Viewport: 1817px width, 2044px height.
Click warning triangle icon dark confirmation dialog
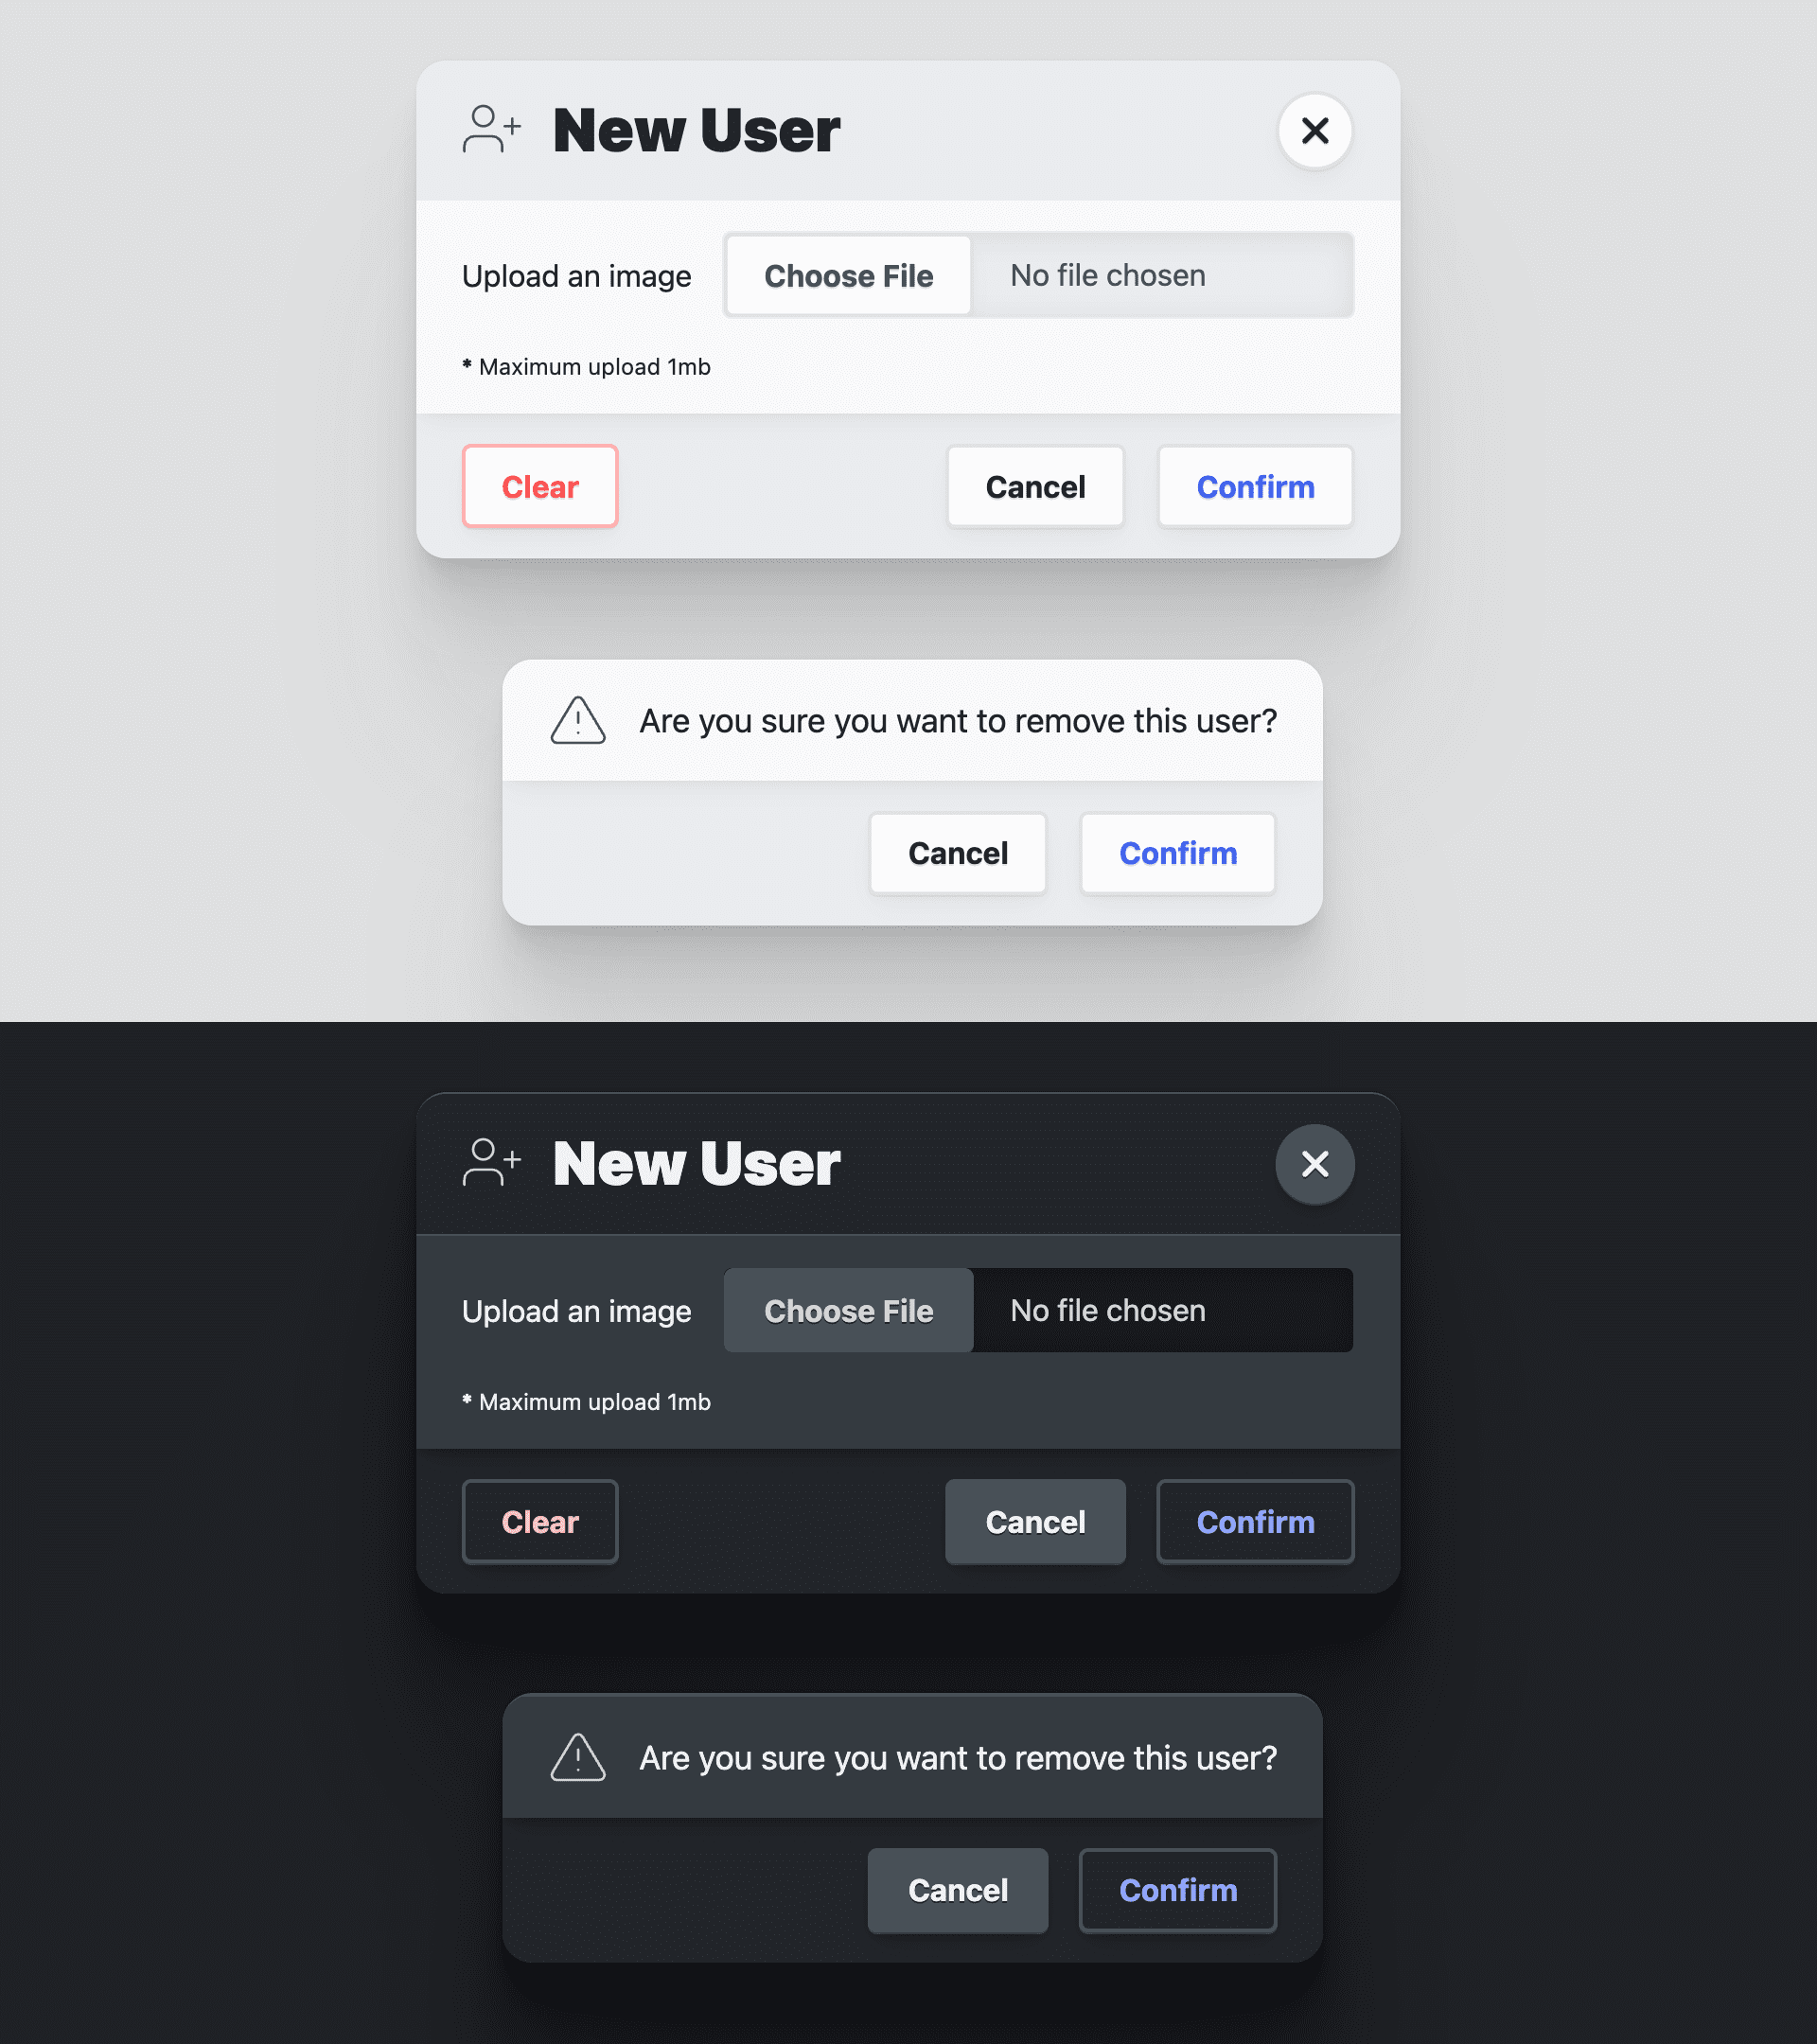(x=579, y=1756)
